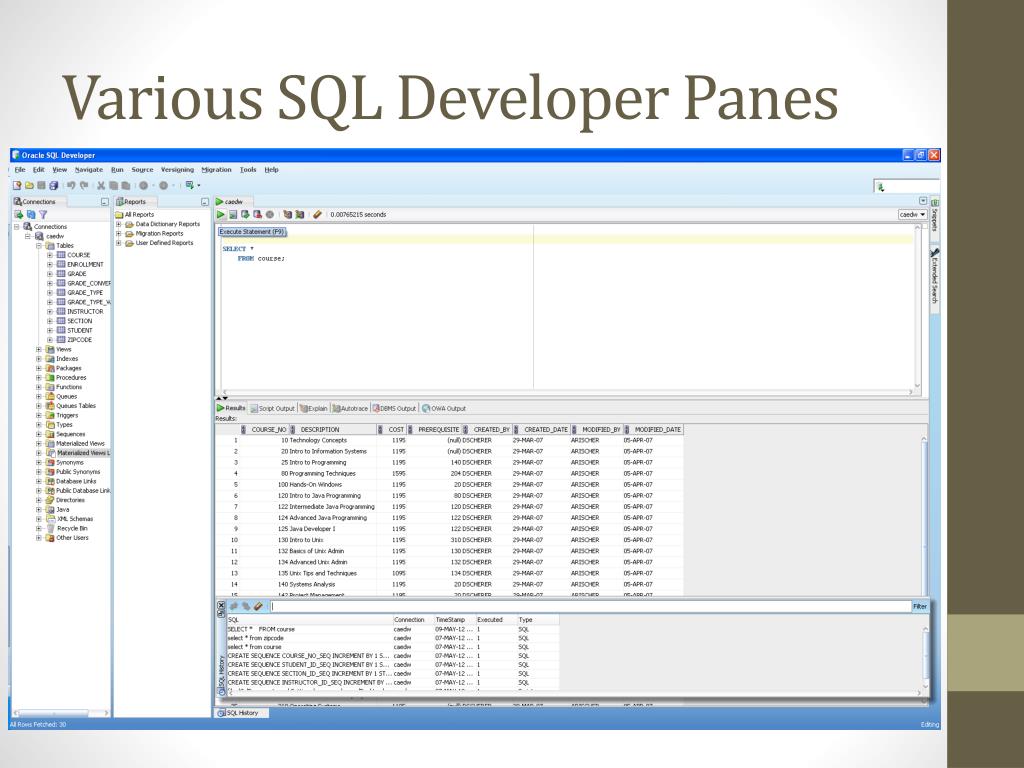Switch to the DBMS Output tab
The image size is (1024, 768).
point(394,408)
